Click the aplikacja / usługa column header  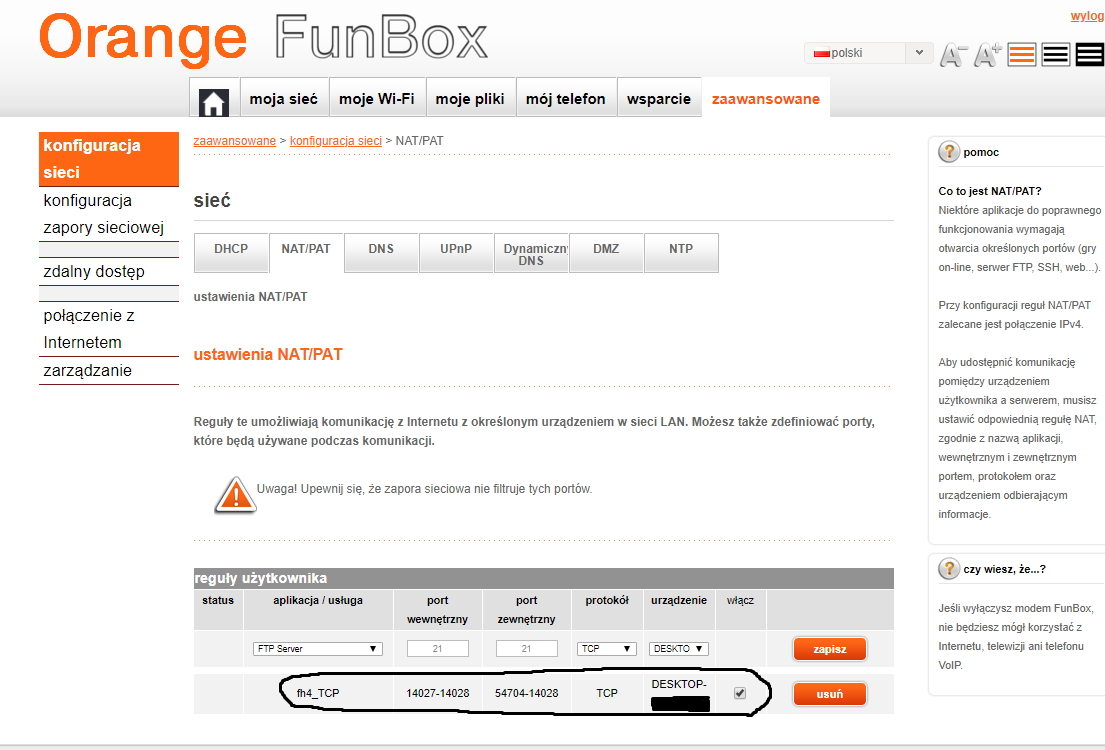(318, 600)
